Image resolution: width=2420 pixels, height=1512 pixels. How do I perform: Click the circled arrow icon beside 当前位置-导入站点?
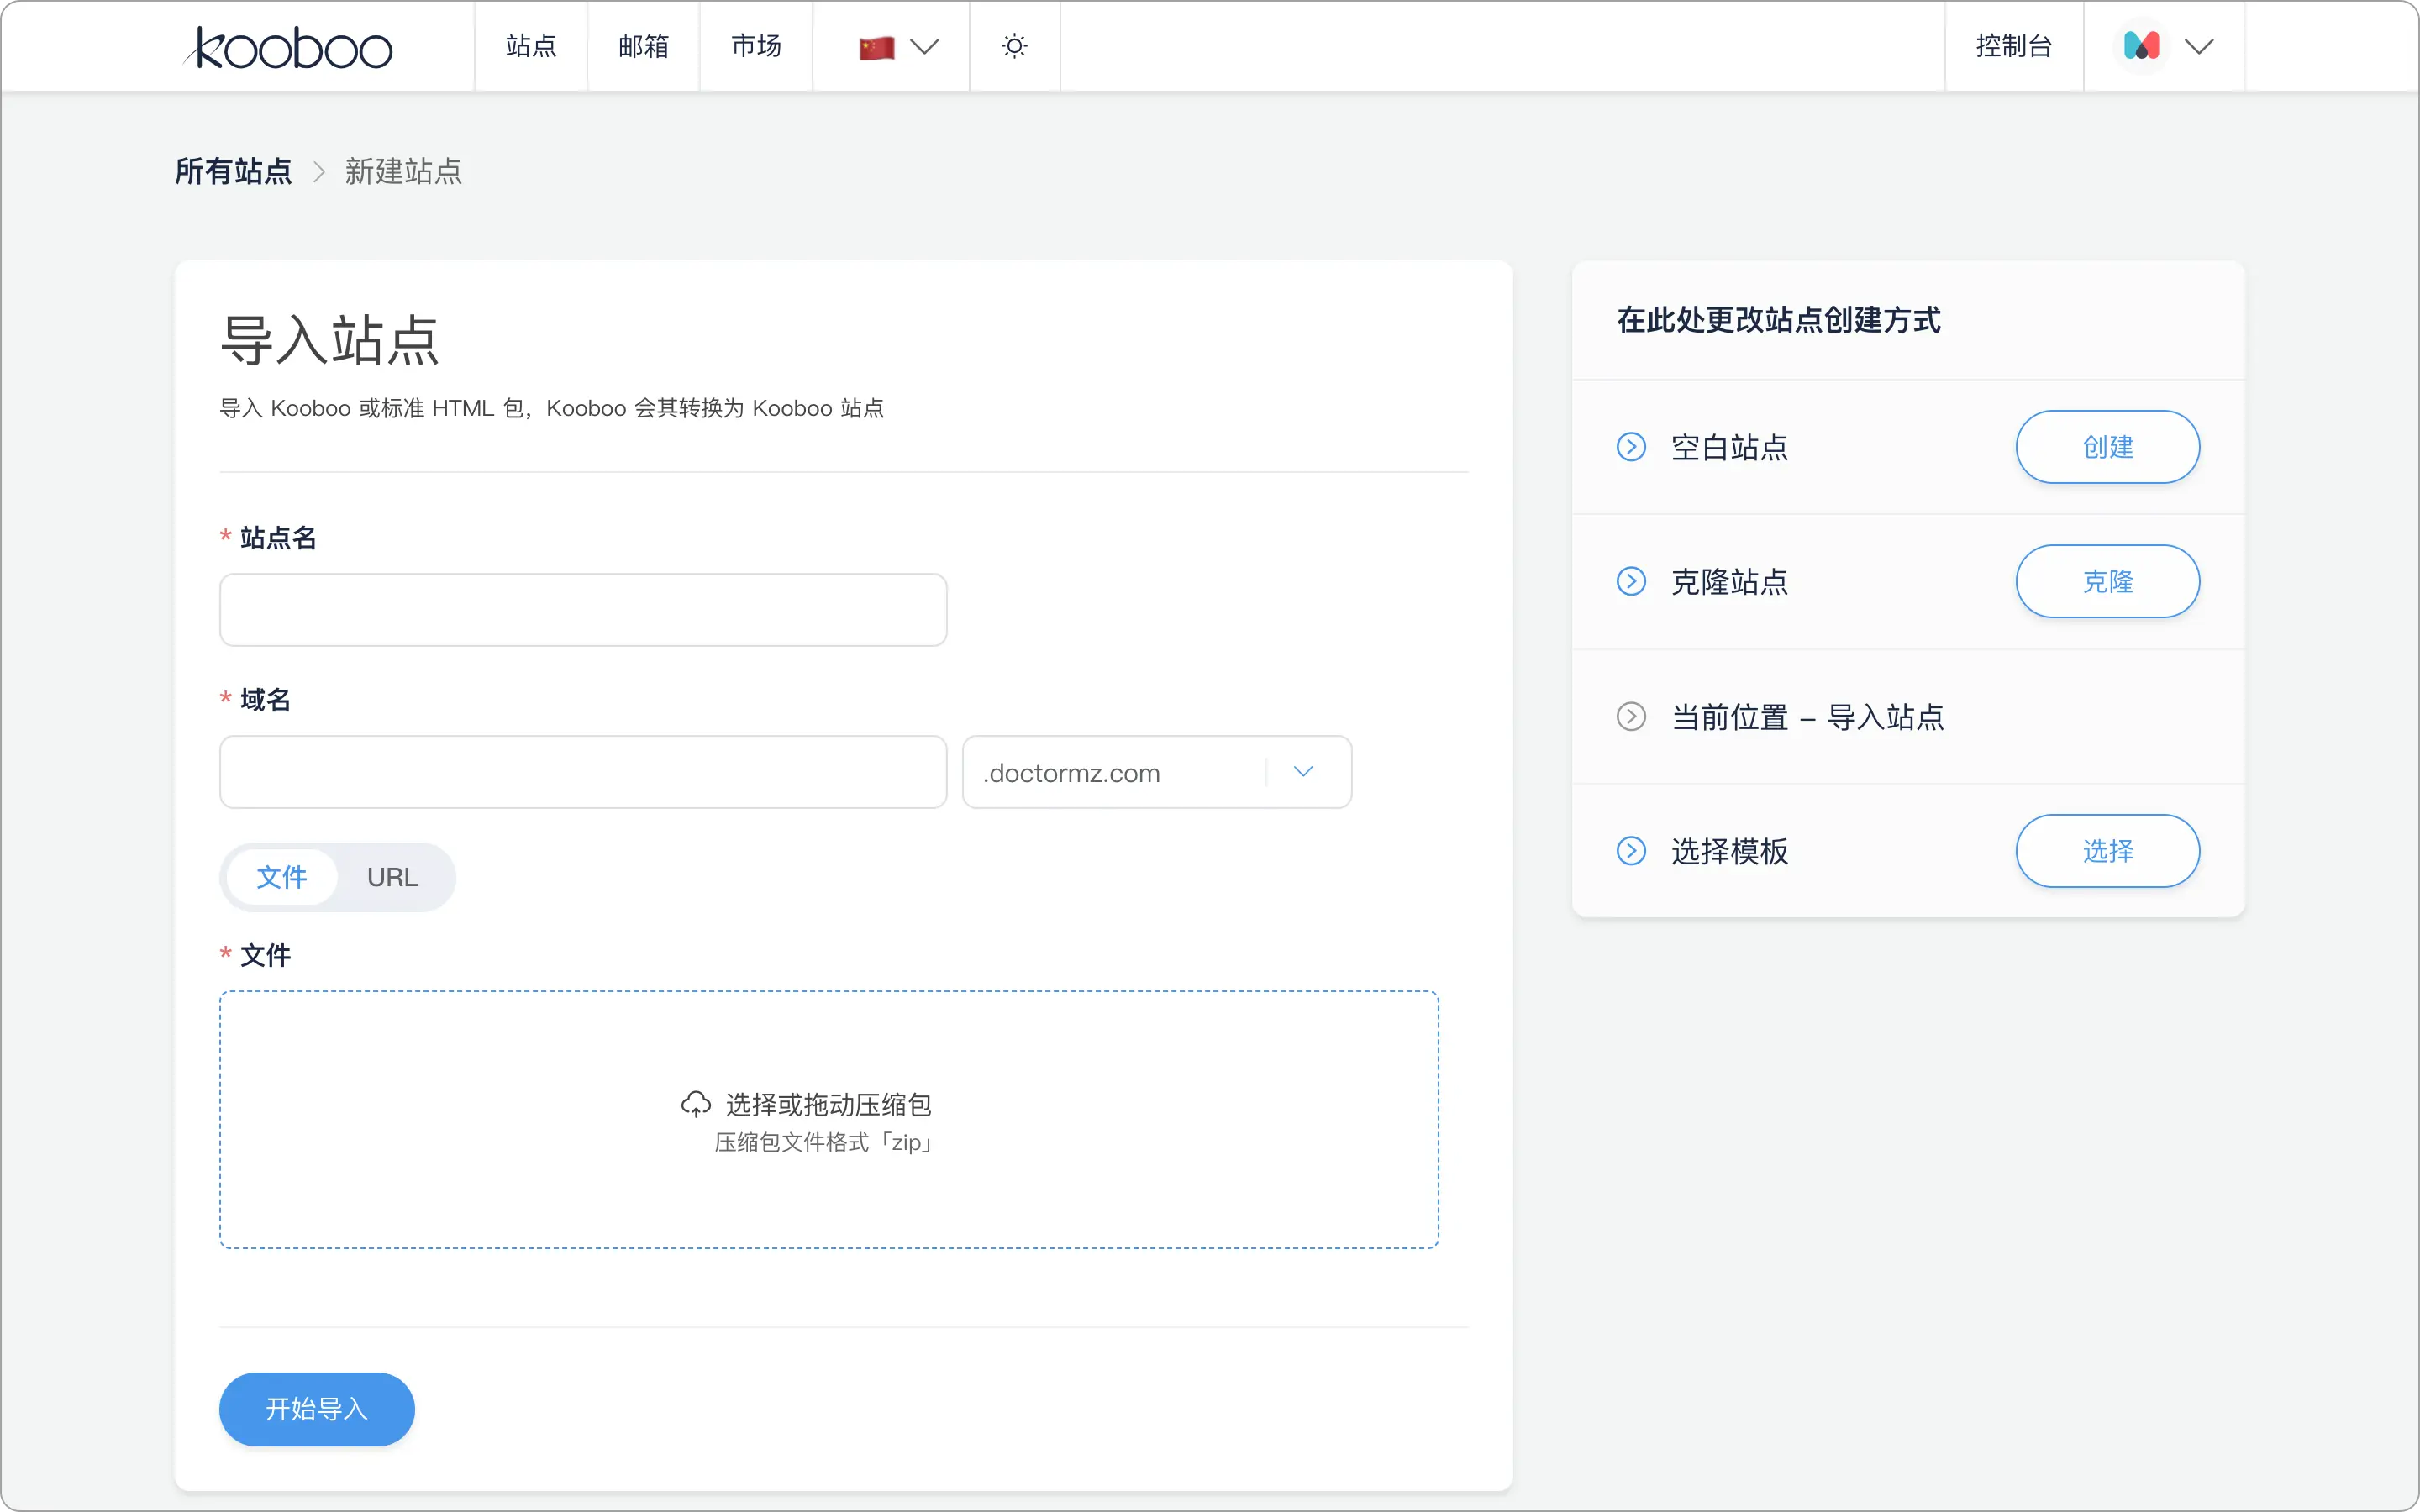1631,716
